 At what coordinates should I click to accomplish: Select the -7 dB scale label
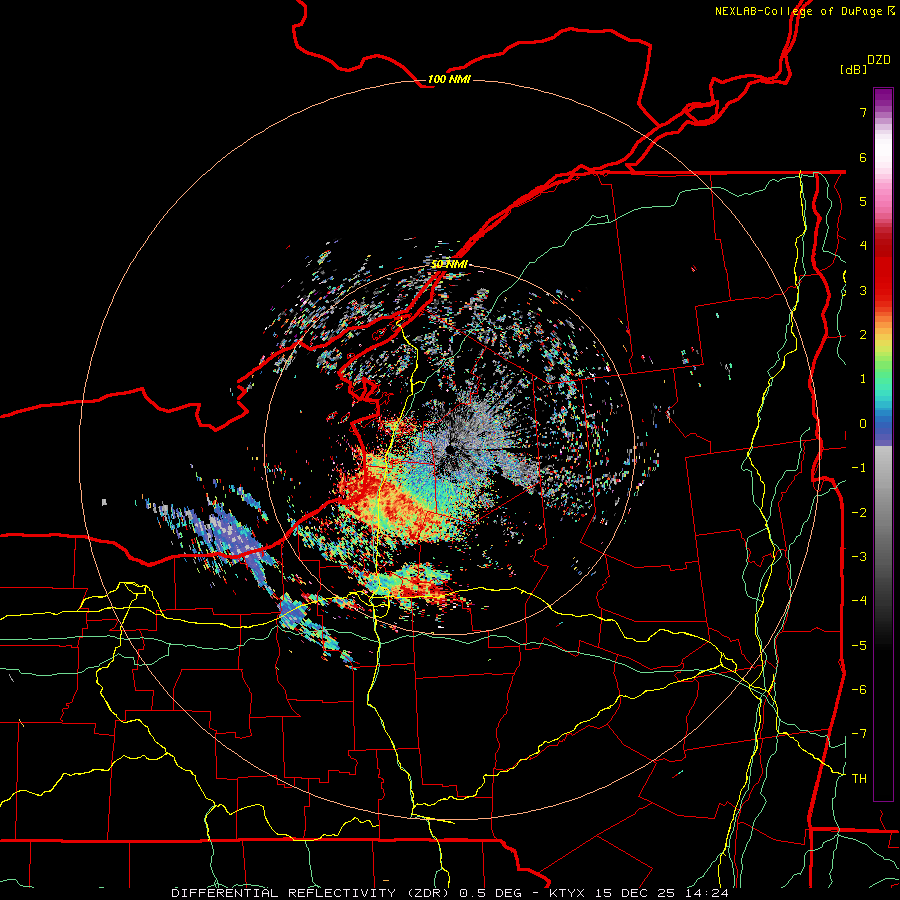tap(859, 734)
